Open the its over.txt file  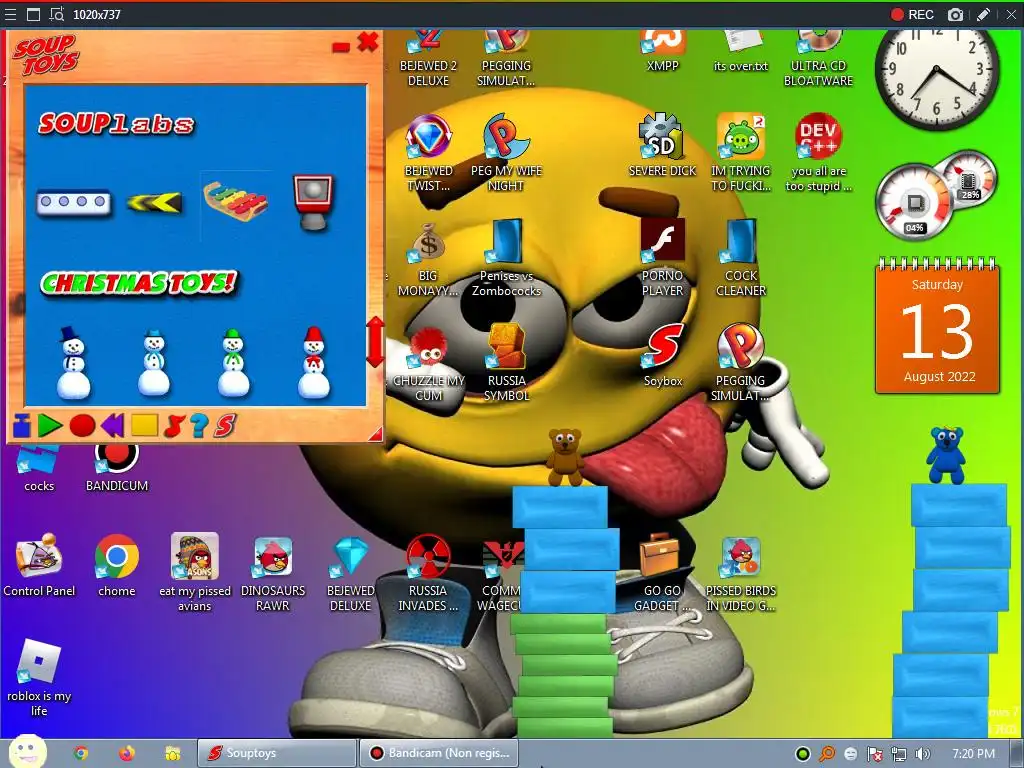pos(741,51)
